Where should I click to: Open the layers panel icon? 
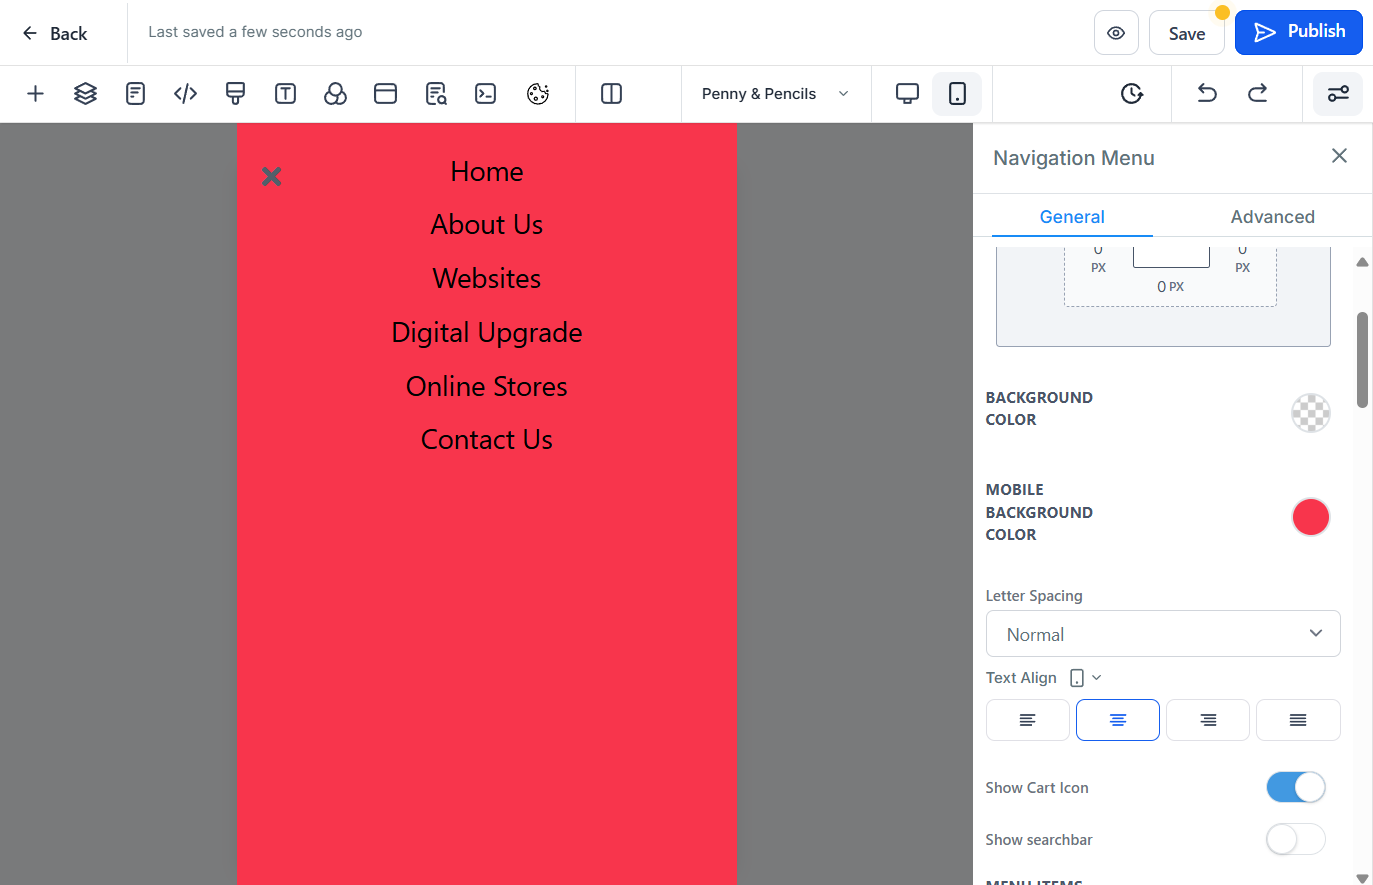click(x=85, y=94)
